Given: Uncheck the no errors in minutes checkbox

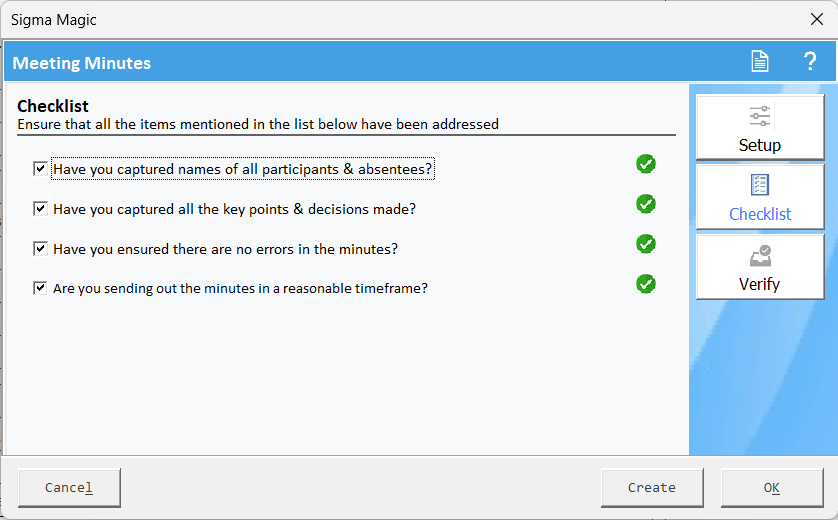Looking at the screenshot, I should coord(40,249).
